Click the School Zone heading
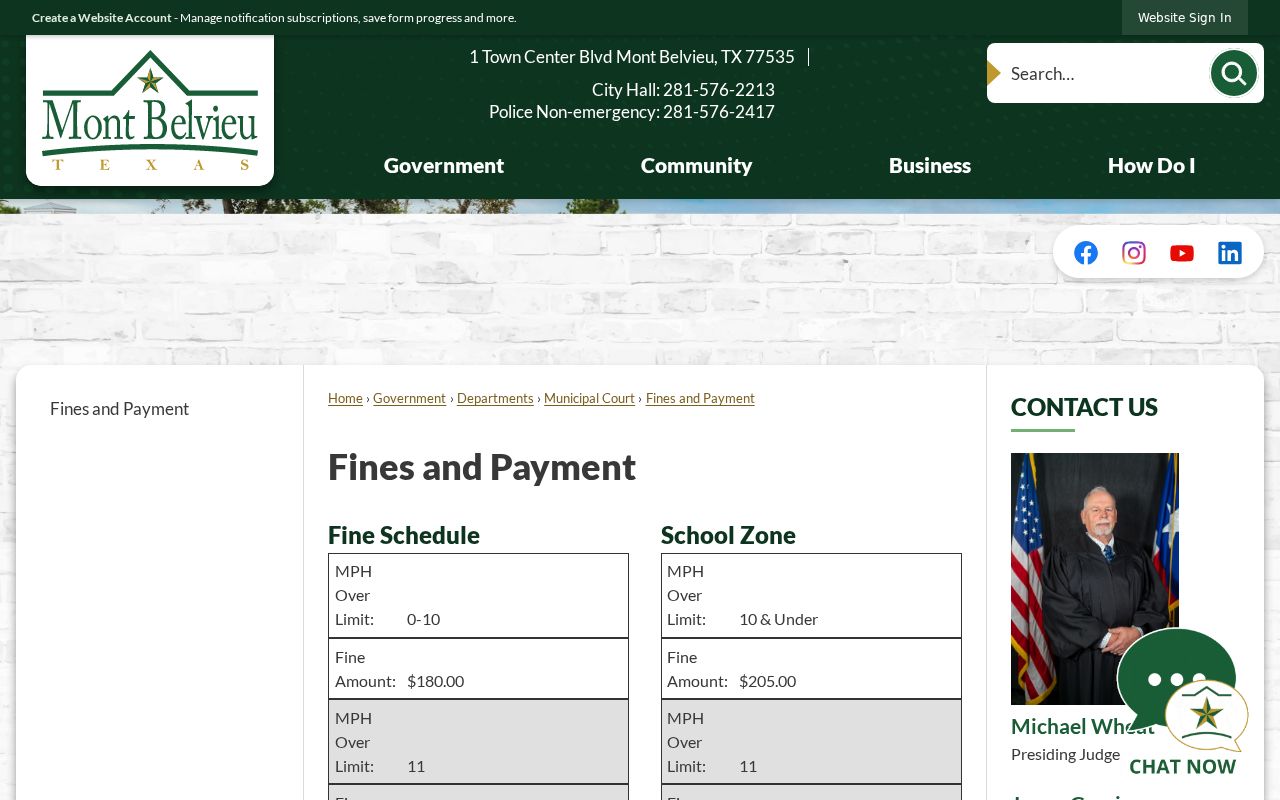 tap(728, 535)
